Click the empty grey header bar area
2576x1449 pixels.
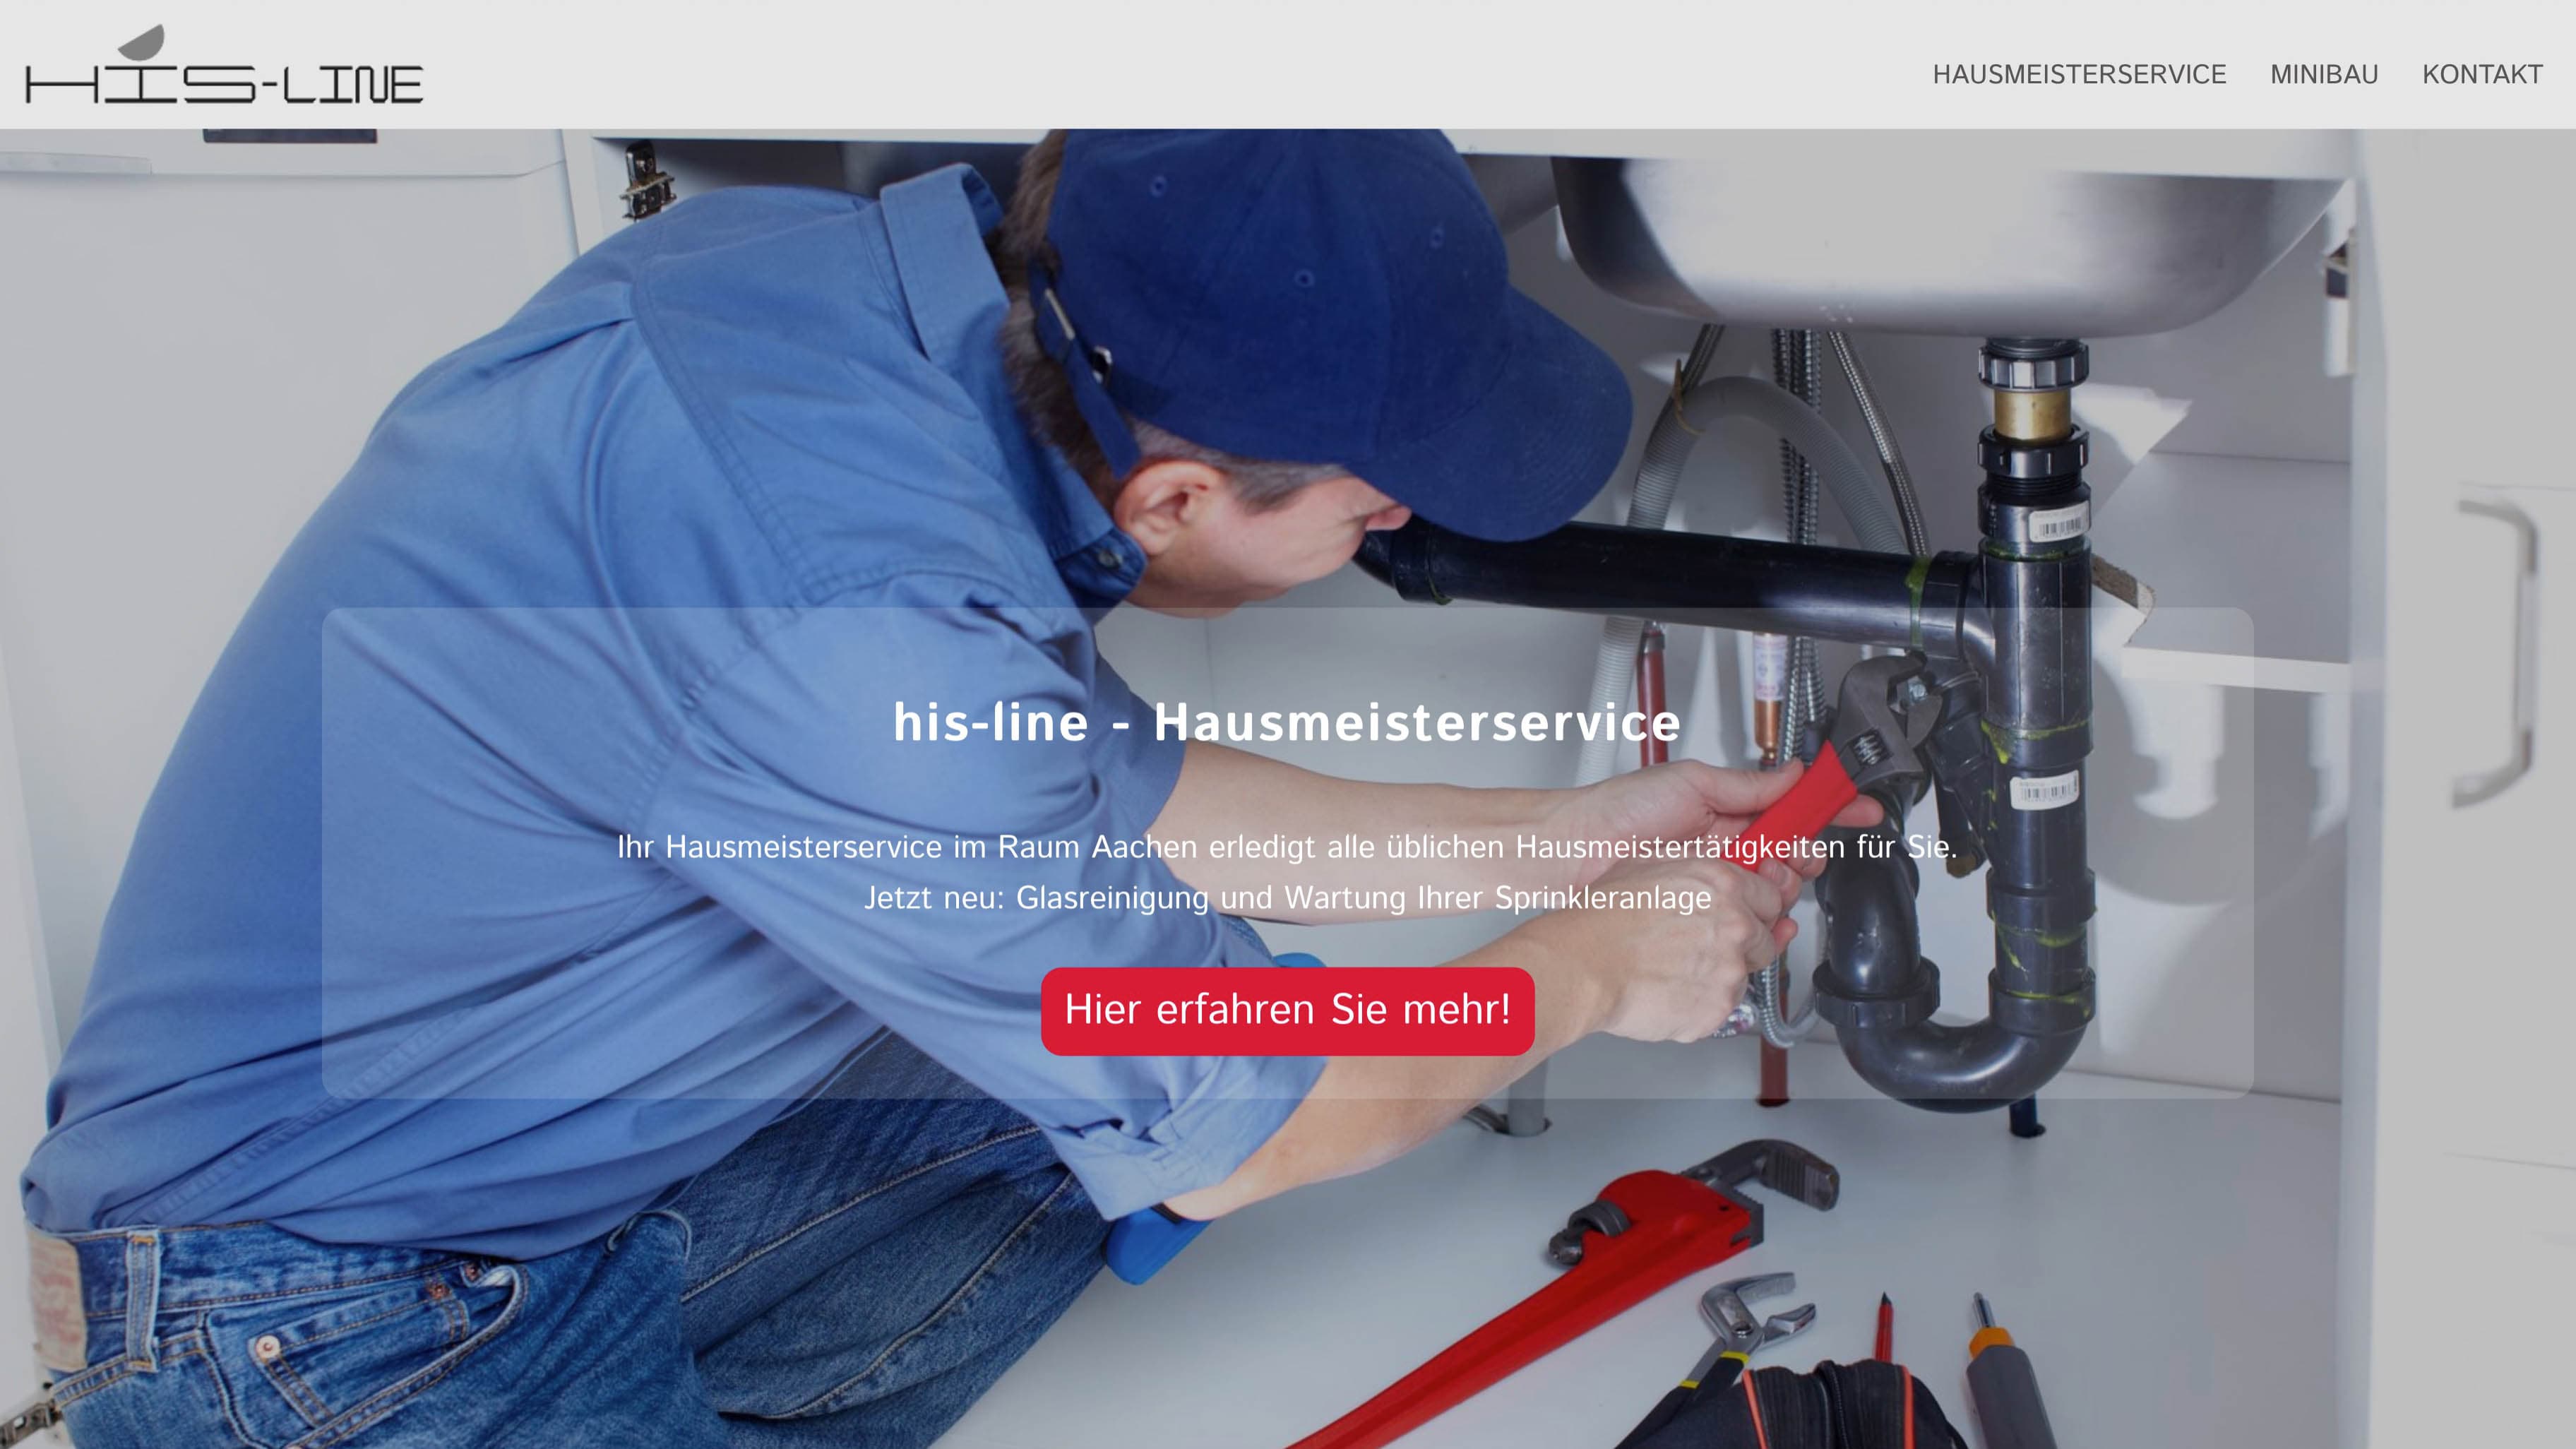tap(1170, 65)
